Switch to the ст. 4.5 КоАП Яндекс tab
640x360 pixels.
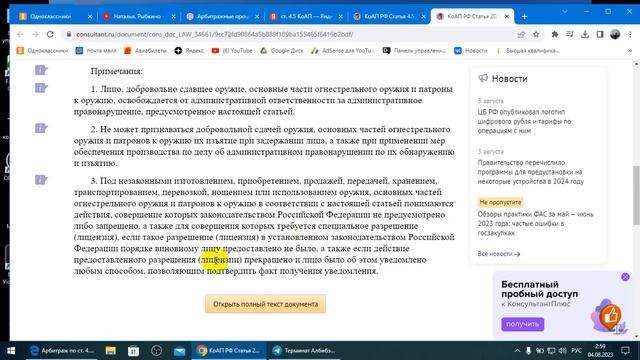click(305, 16)
